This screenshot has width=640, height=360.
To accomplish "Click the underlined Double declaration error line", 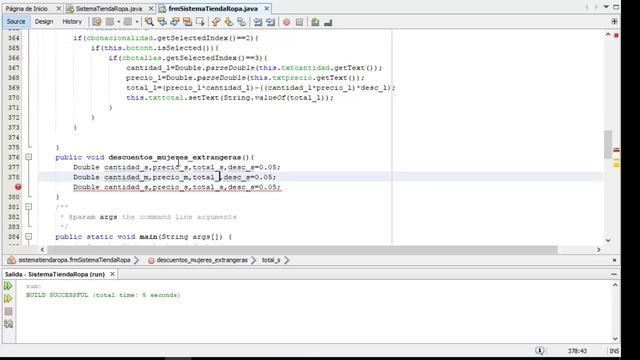I will coord(177,187).
